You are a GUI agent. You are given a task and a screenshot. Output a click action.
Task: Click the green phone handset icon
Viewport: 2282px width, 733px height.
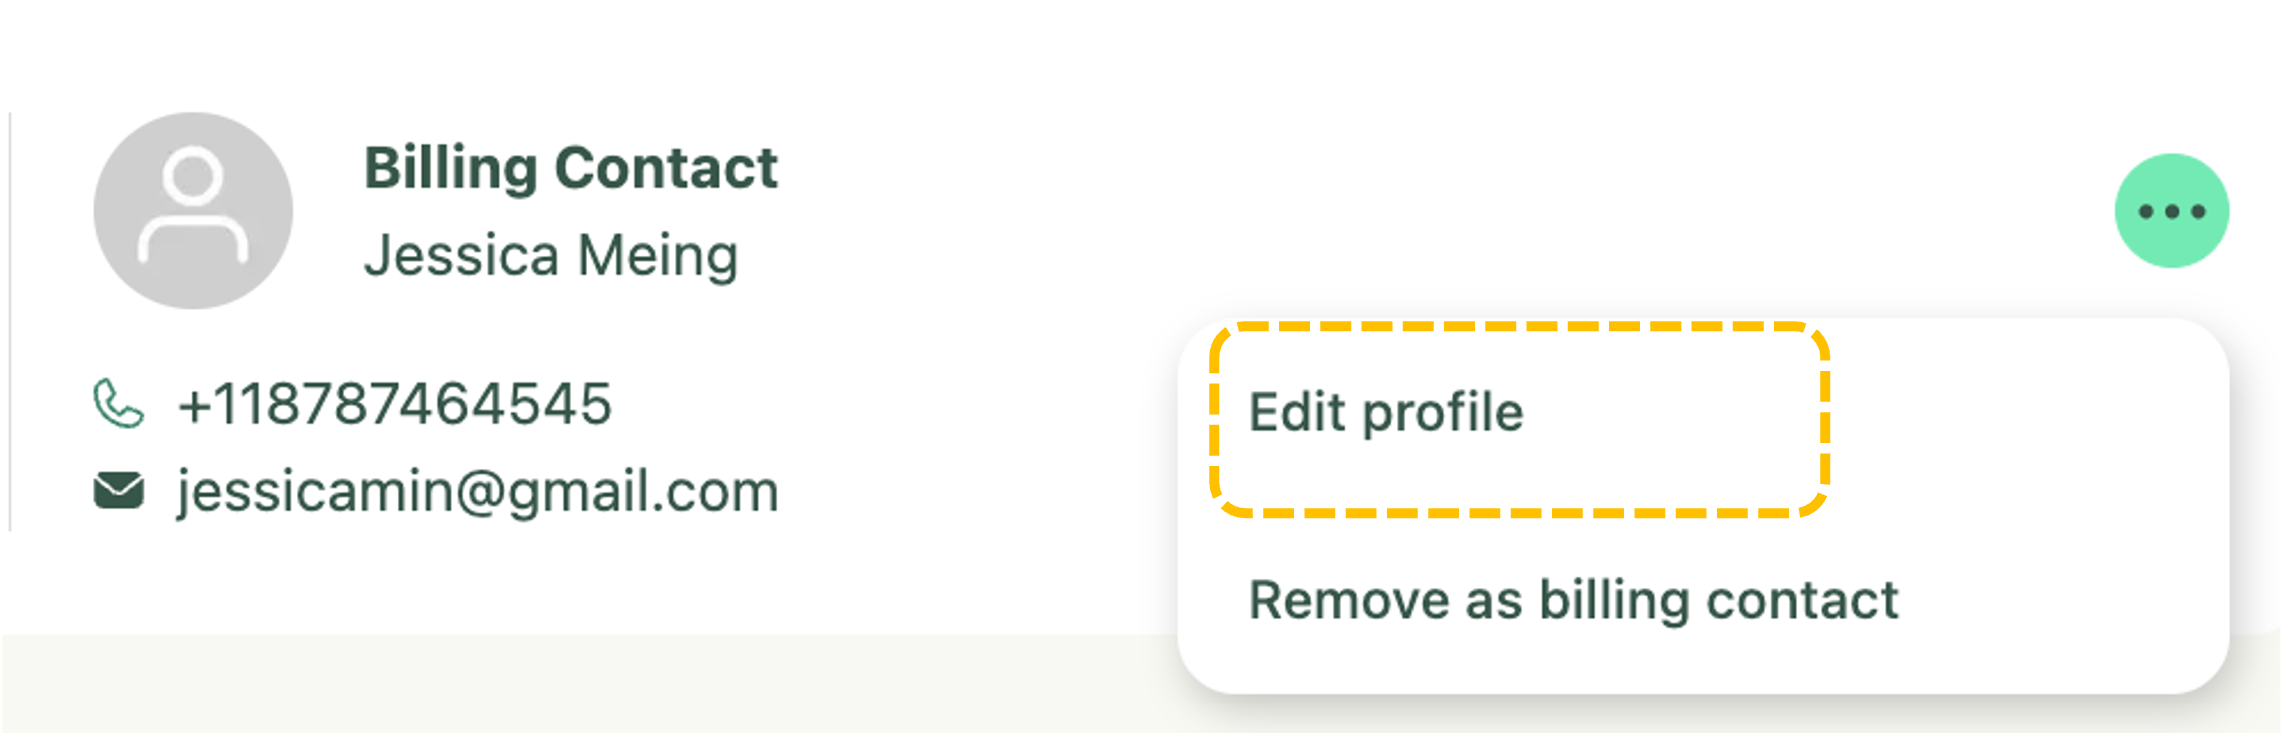(119, 403)
